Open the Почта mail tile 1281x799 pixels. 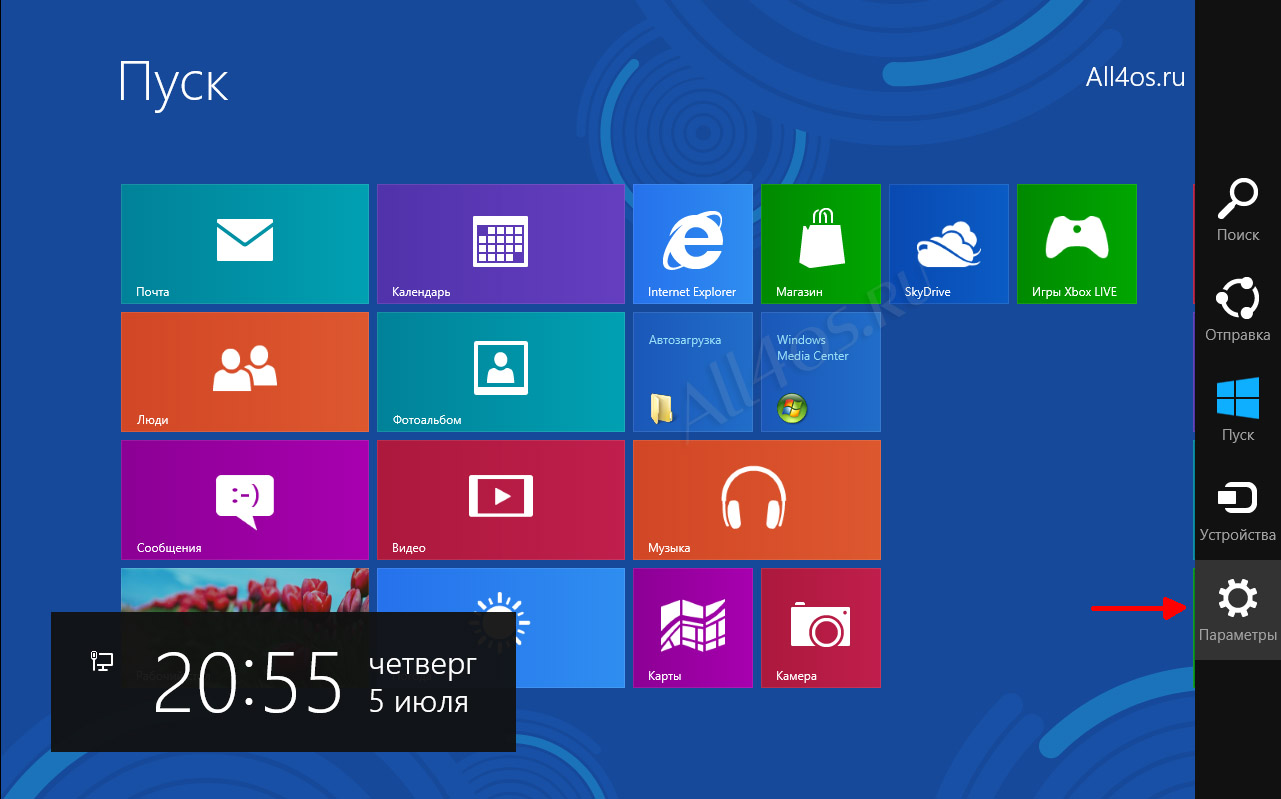pos(245,244)
